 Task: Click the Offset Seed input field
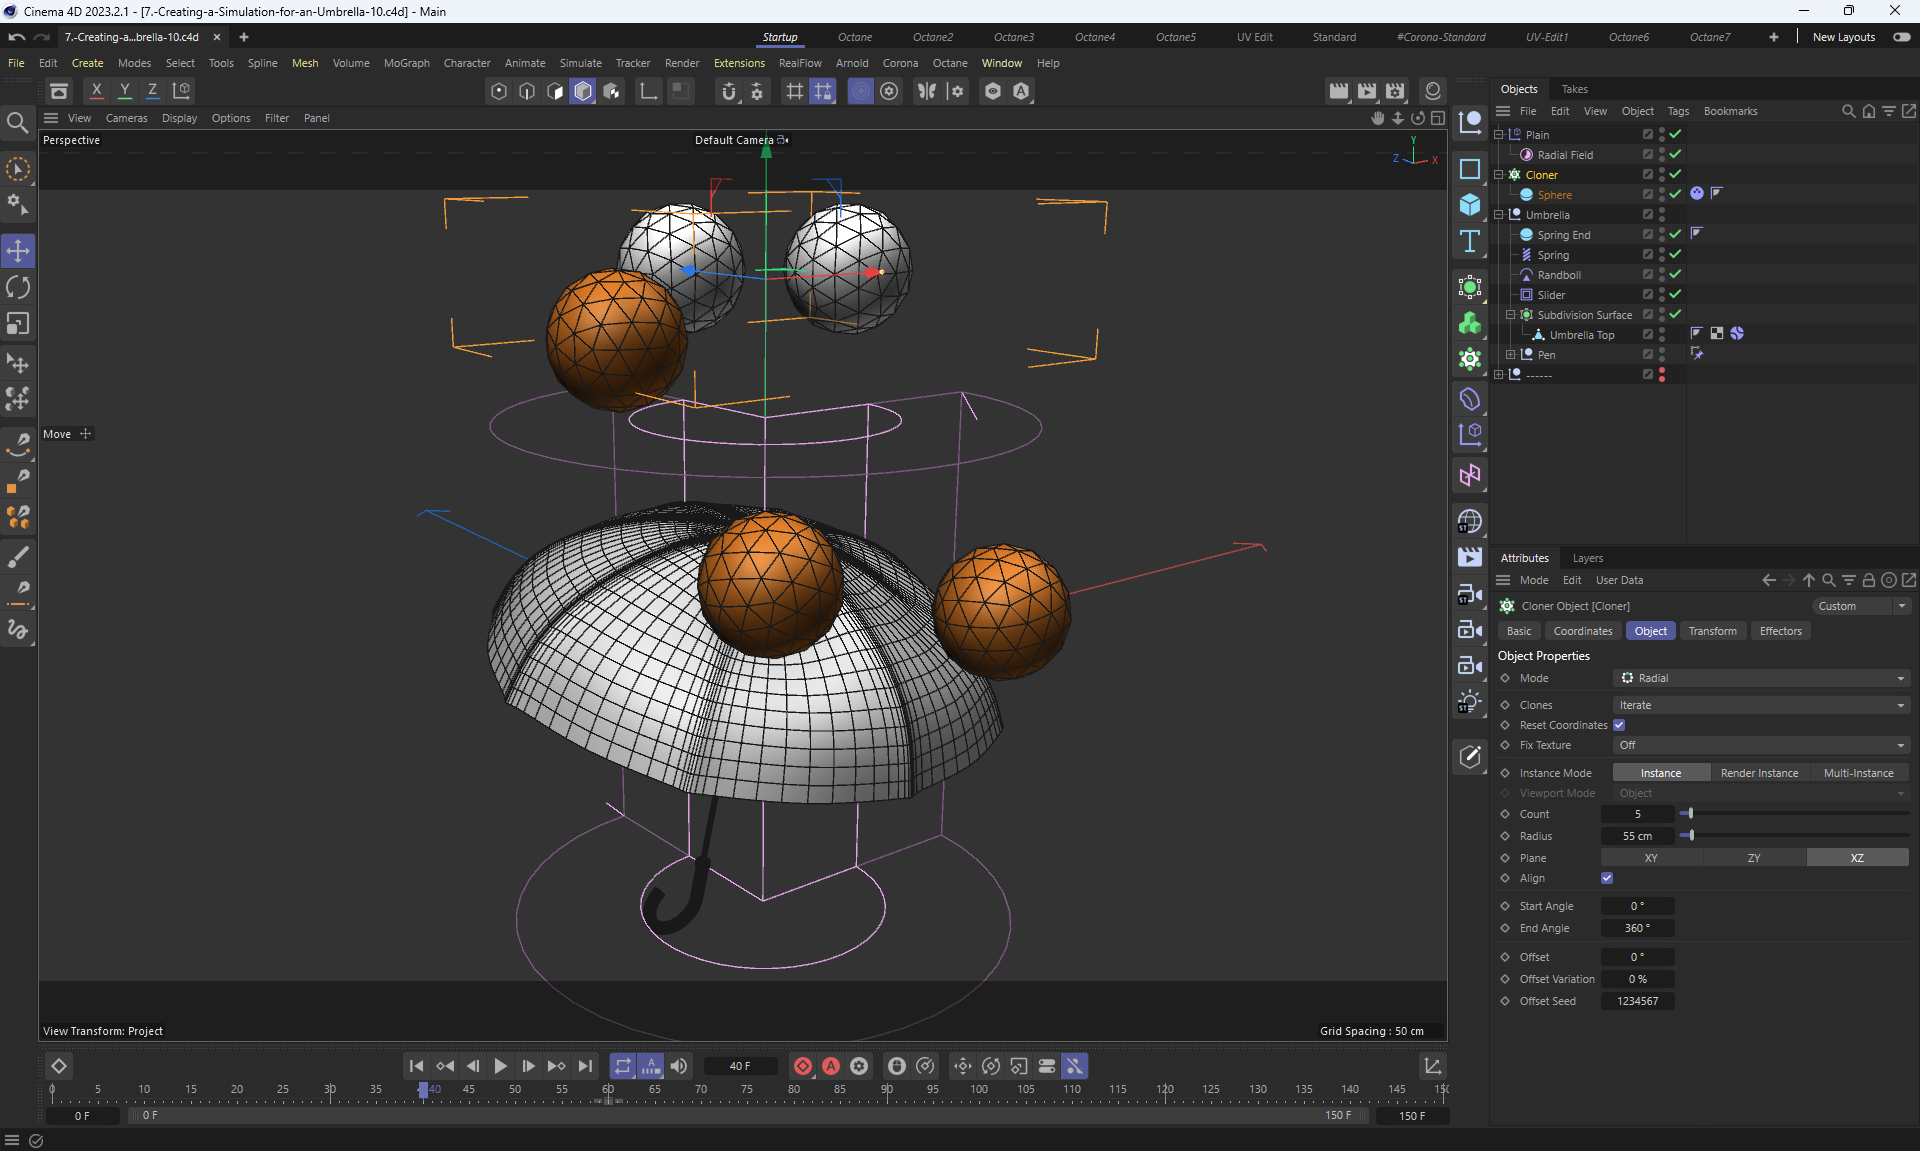point(1637,1001)
